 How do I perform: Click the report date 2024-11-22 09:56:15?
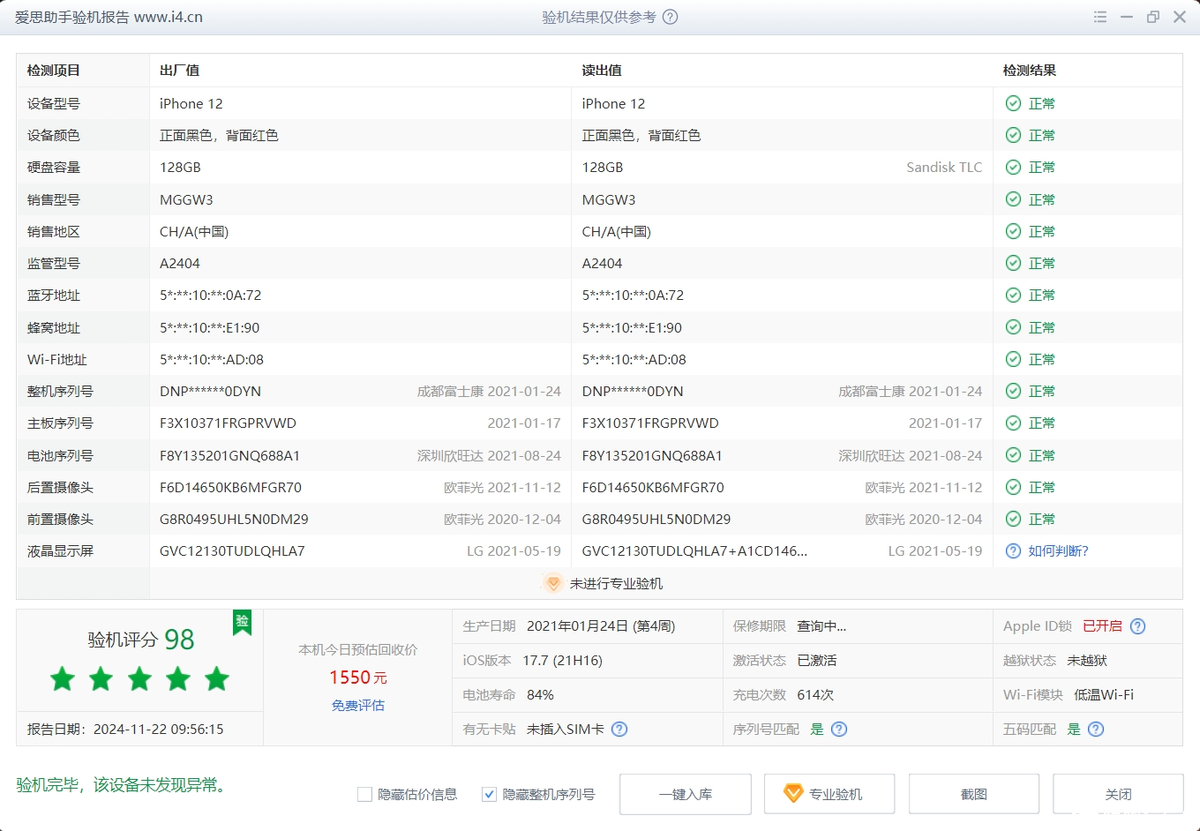pyautogui.click(x=159, y=729)
